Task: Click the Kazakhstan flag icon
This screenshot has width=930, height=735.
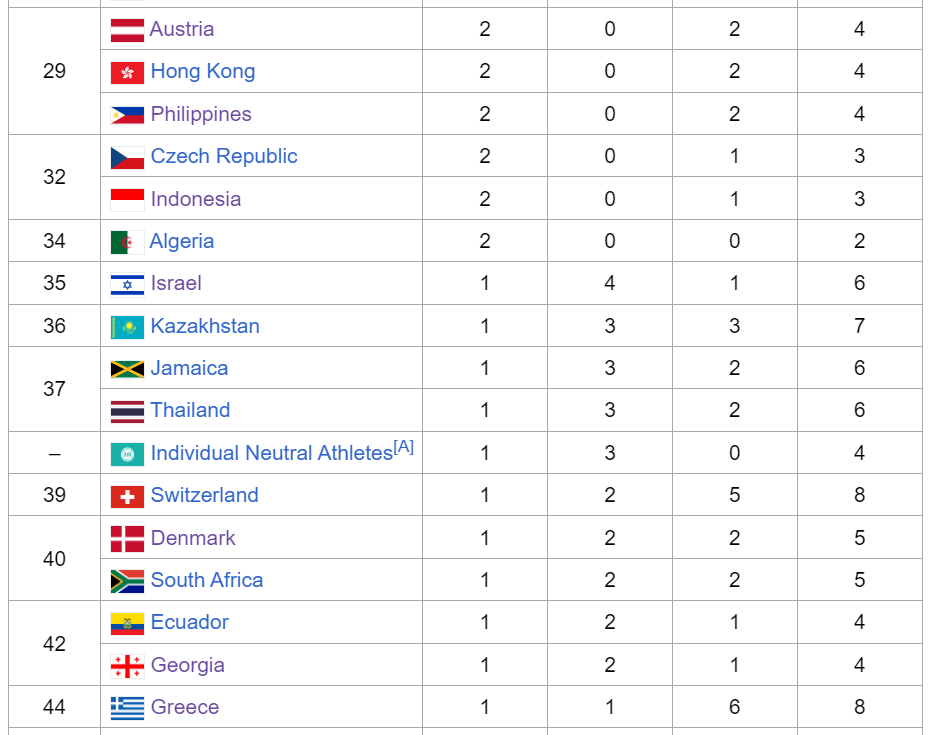Action: 127,327
